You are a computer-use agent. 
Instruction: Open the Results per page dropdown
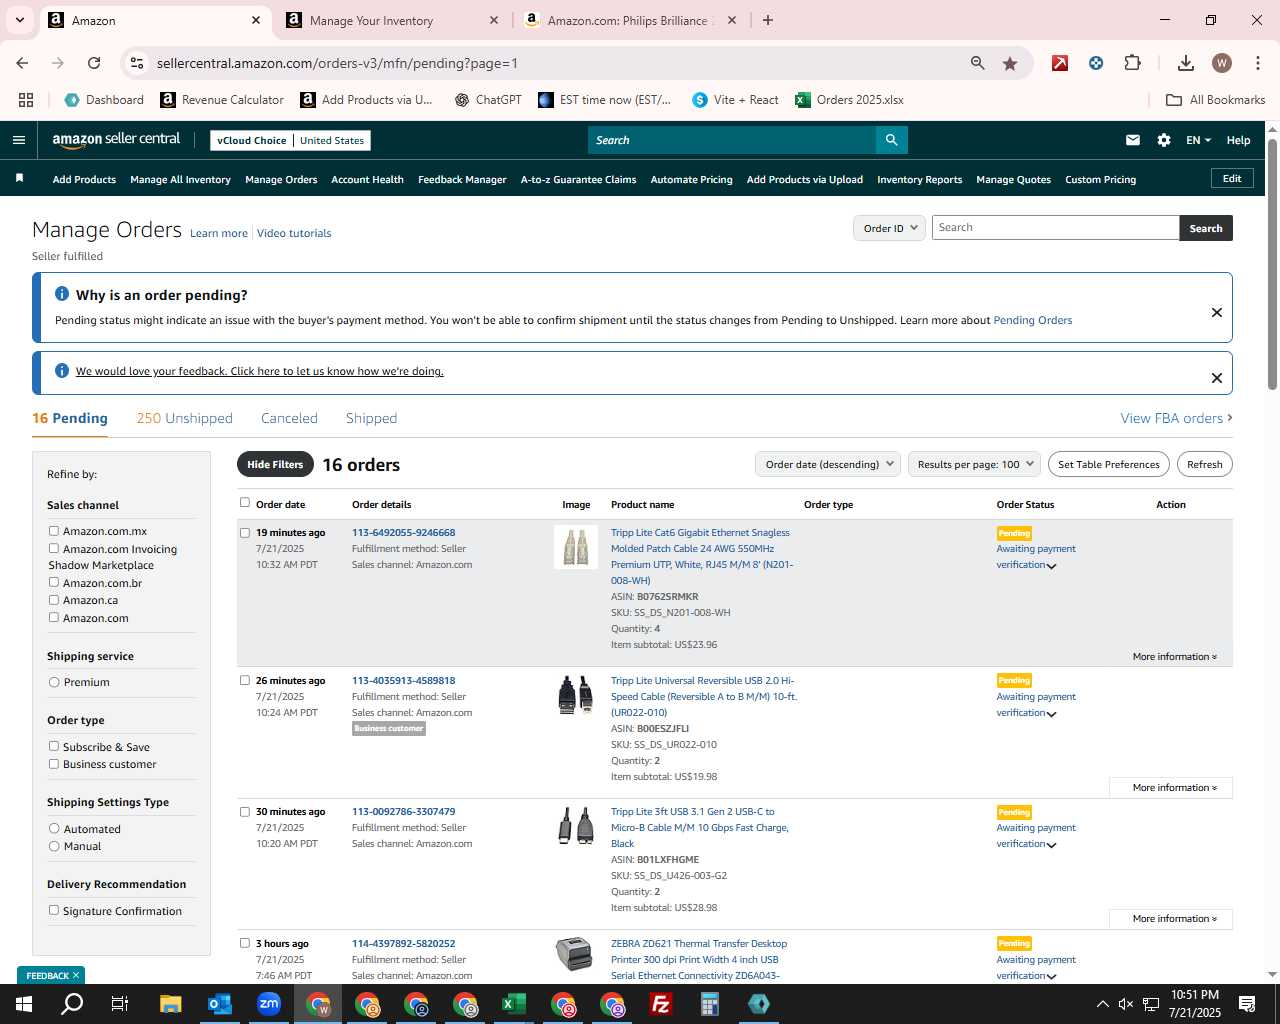click(x=975, y=464)
